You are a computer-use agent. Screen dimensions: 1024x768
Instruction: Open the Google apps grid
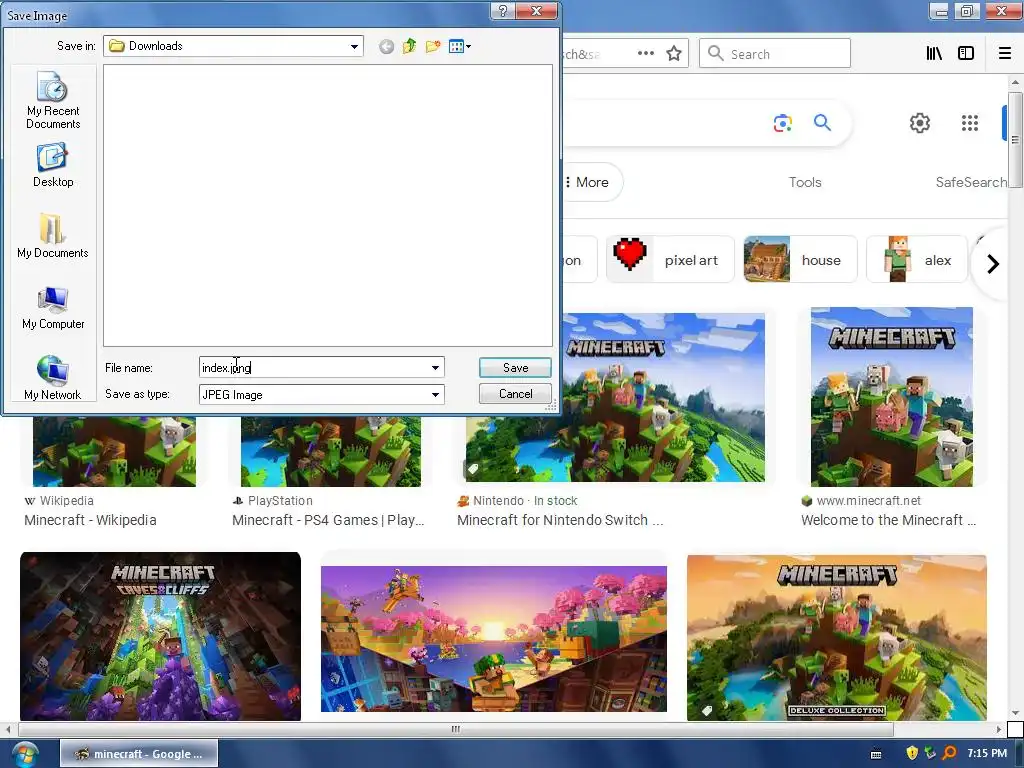(x=970, y=123)
